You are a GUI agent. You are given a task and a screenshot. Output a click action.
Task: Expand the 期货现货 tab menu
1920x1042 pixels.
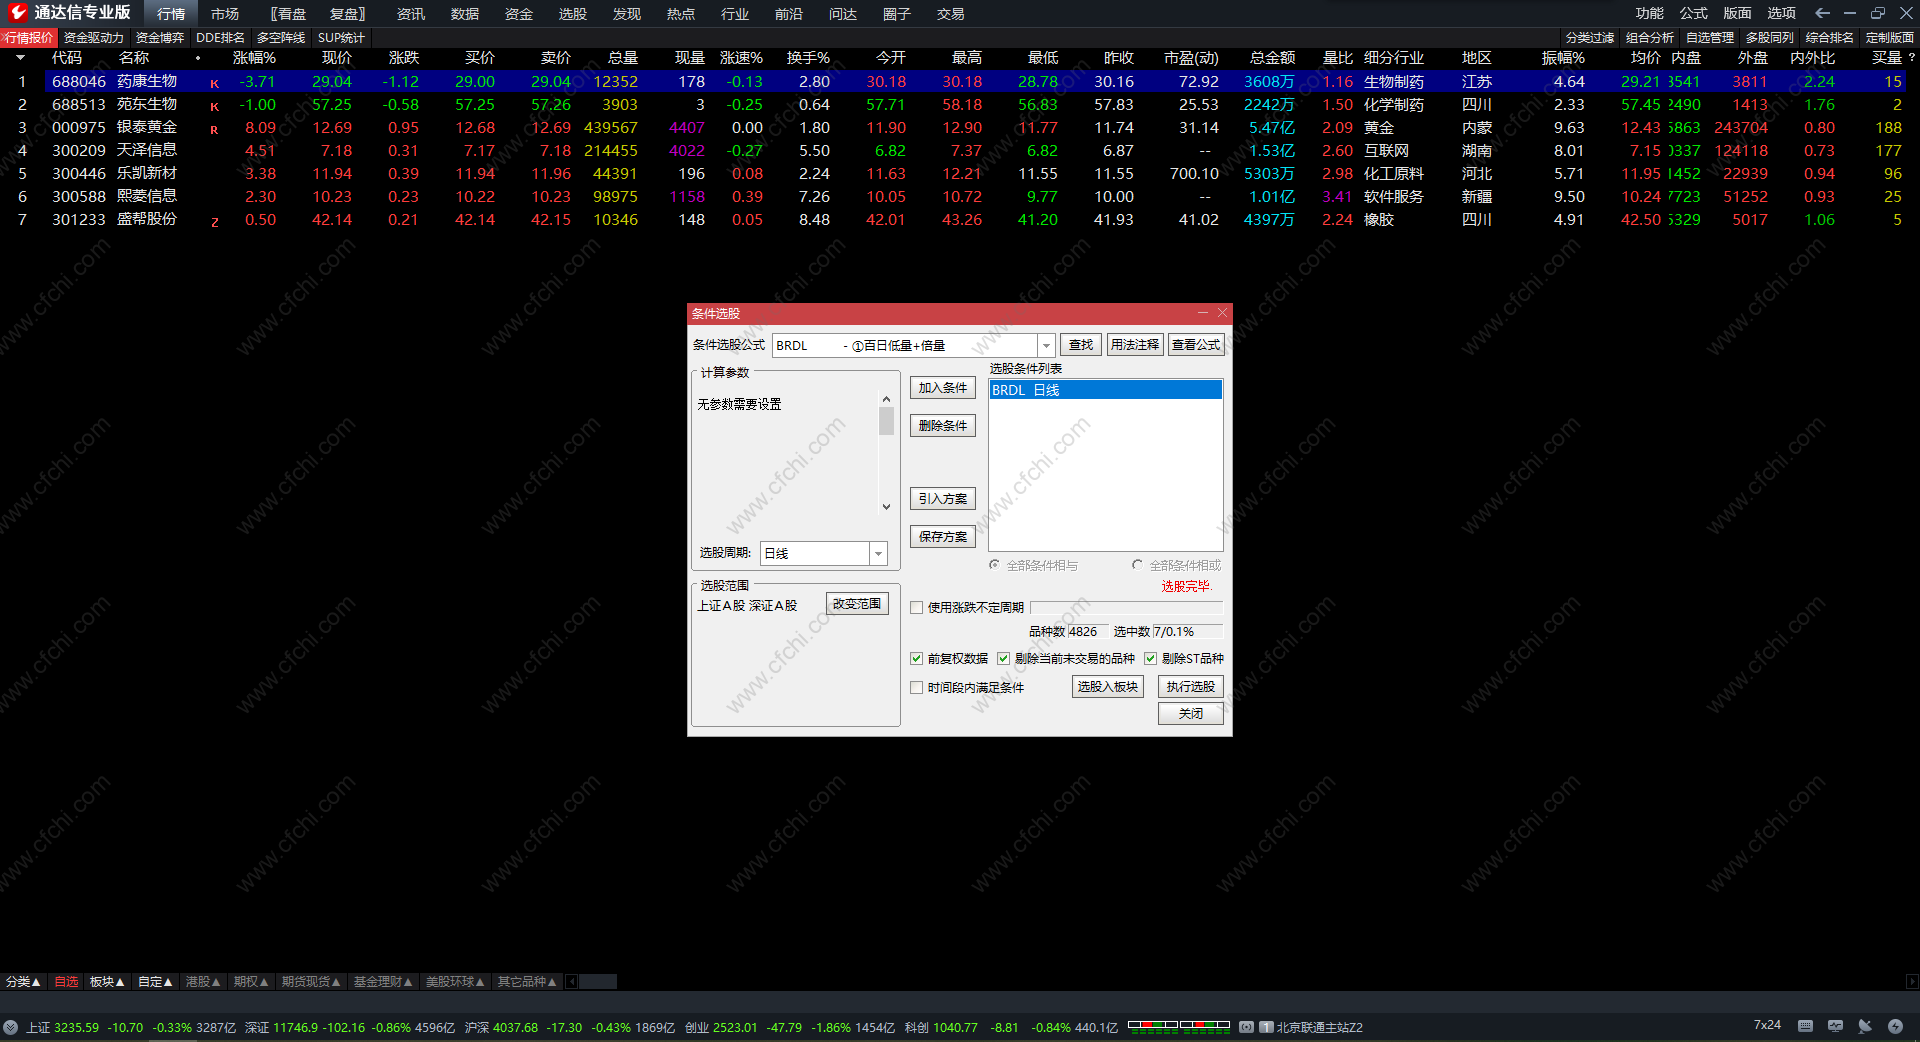311,982
